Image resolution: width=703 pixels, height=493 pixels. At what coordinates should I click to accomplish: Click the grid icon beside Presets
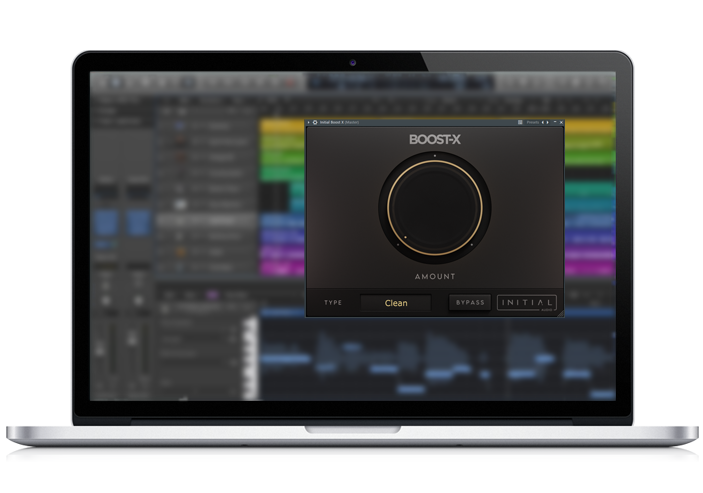point(520,122)
